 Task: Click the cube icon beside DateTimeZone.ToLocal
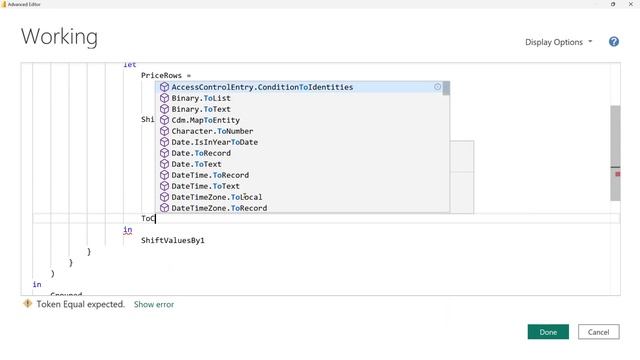click(x=164, y=197)
